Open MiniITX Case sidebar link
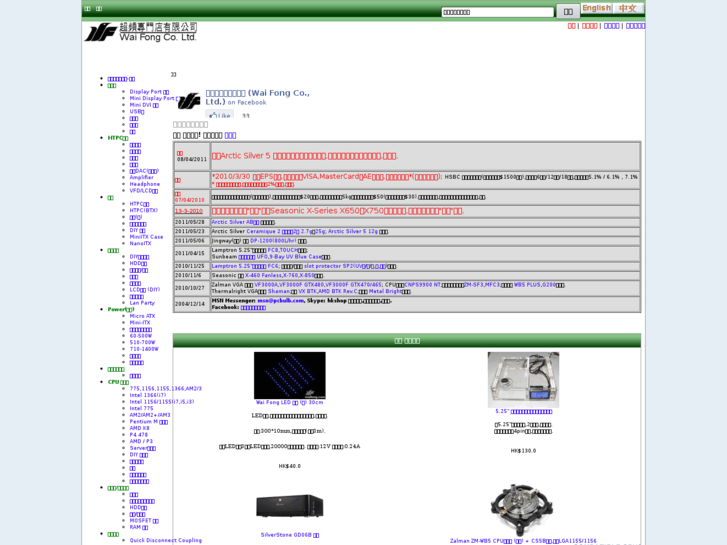727x545 pixels. [x=146, y=237]
